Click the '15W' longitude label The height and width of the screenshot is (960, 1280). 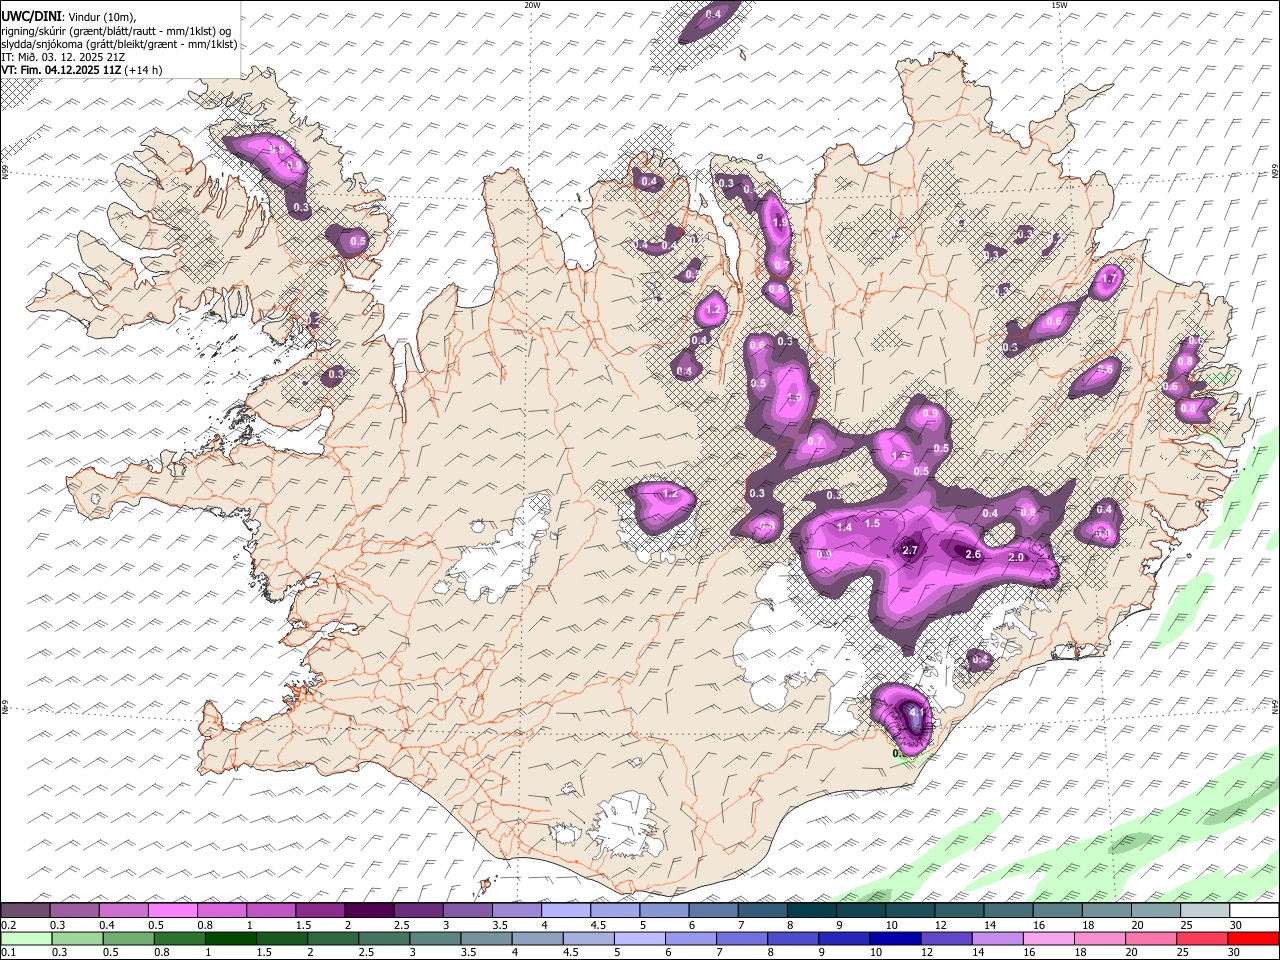point(1059,5)
